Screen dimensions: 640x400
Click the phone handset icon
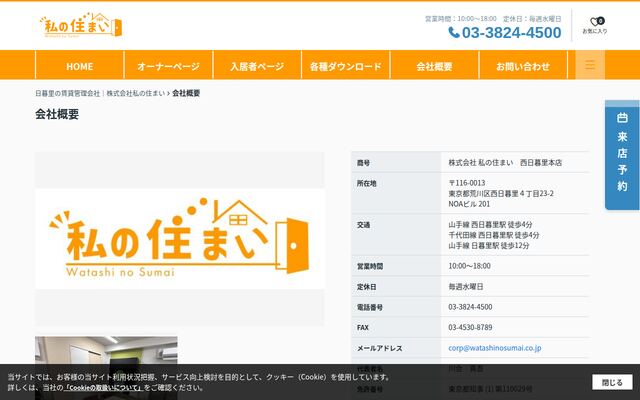pos(454,32)
